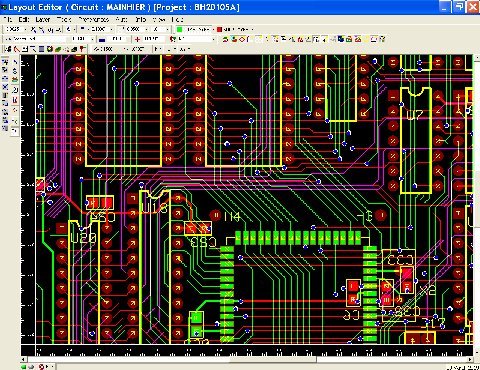Select the red K icon in left palette
The height and width of the screenshot is (370, 480).
(15, 100)
